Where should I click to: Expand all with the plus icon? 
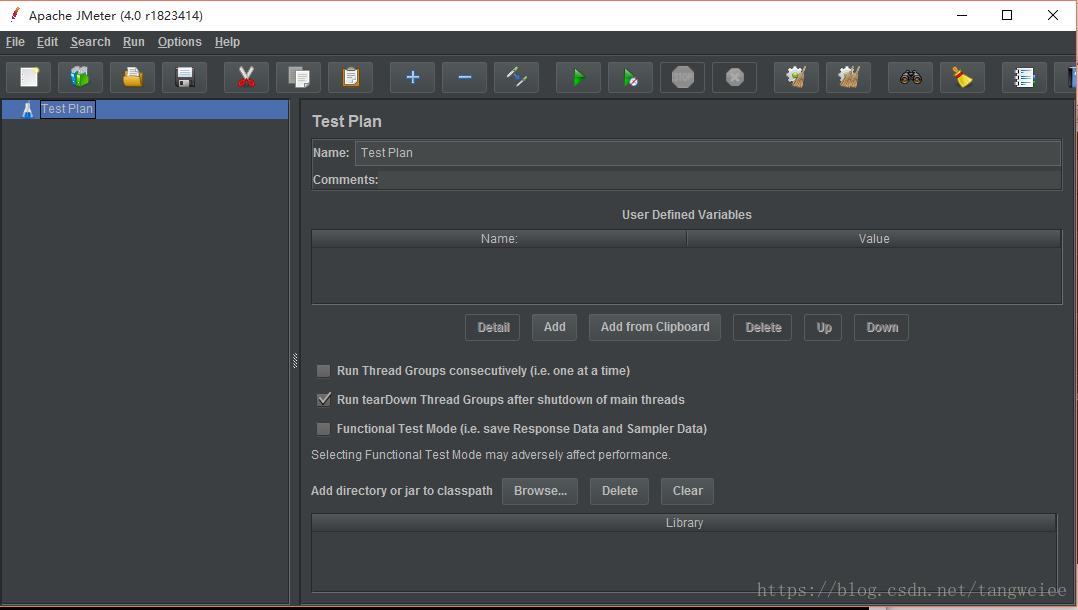point(412,77)
